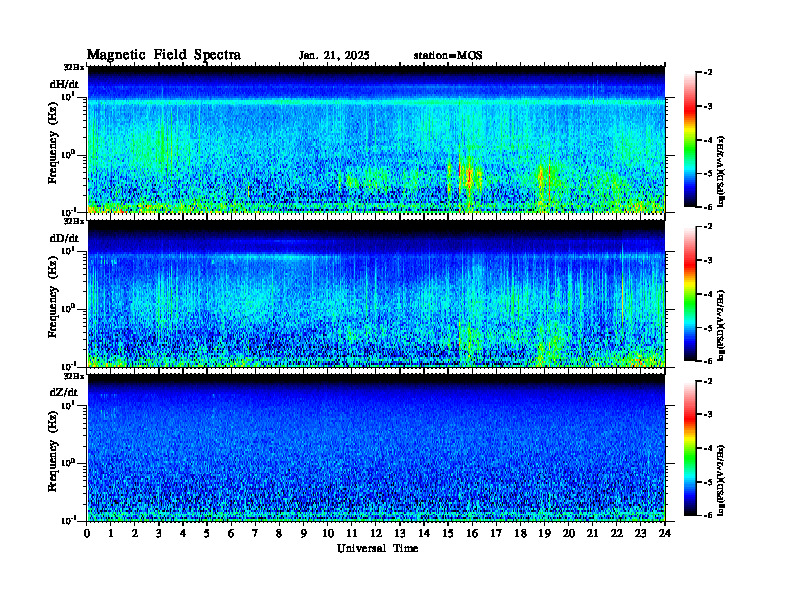The image size is (792, 612).
Task: Click the "32Hz" label atop dD/dt panel
Action: (74, 221)
